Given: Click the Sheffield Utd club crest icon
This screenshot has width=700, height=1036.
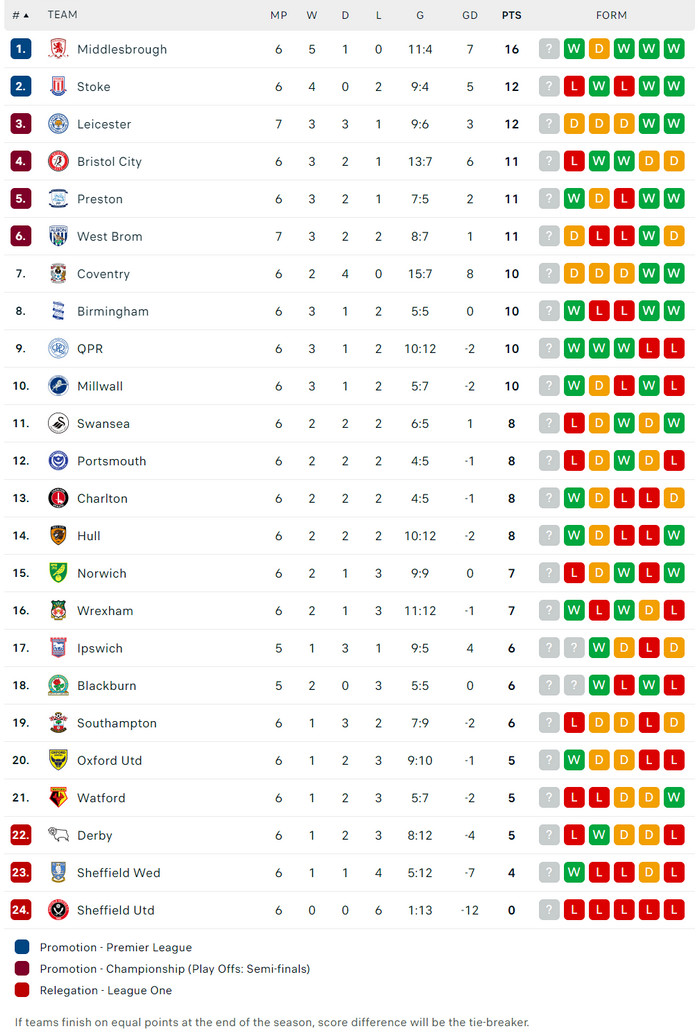Looking at the screenshot, I should 58,910.
